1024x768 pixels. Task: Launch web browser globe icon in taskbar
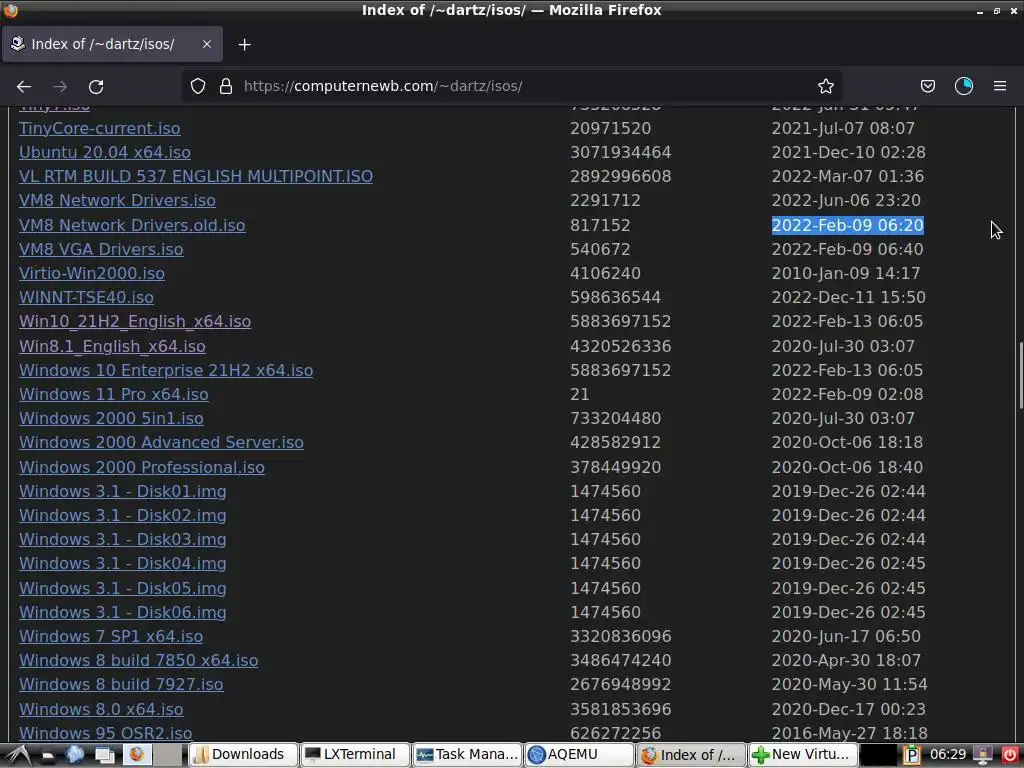74,754
